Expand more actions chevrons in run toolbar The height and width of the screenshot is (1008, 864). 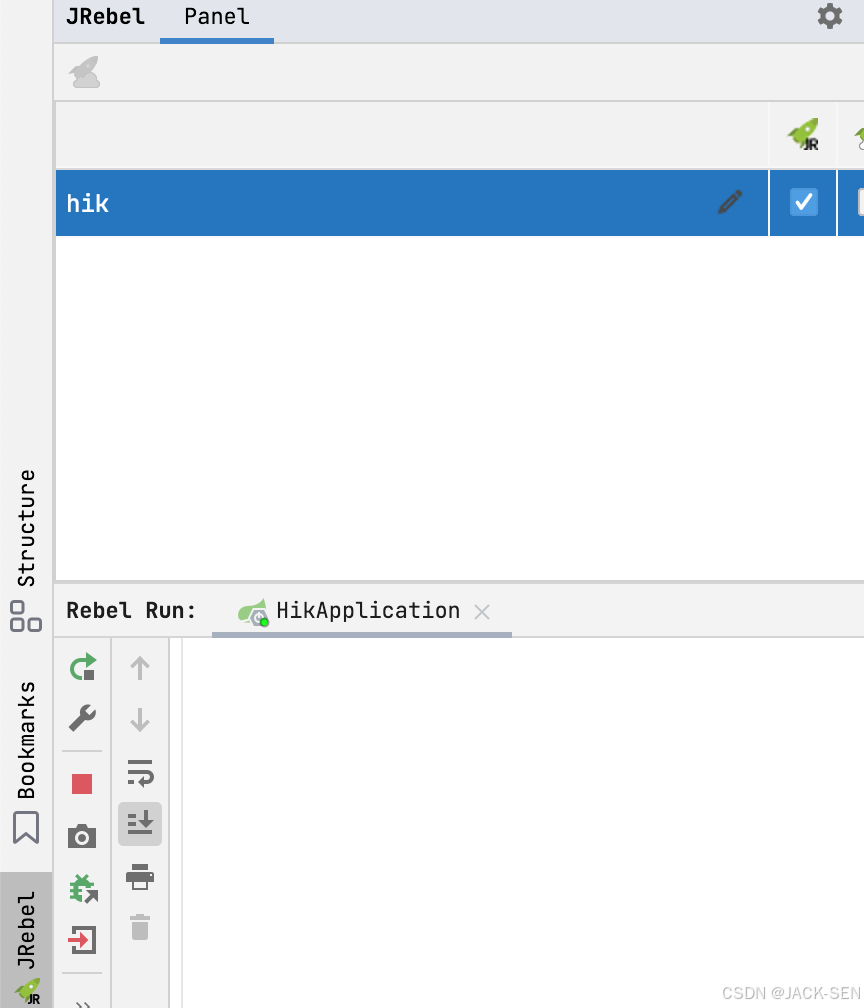(x=82, y=1003)
